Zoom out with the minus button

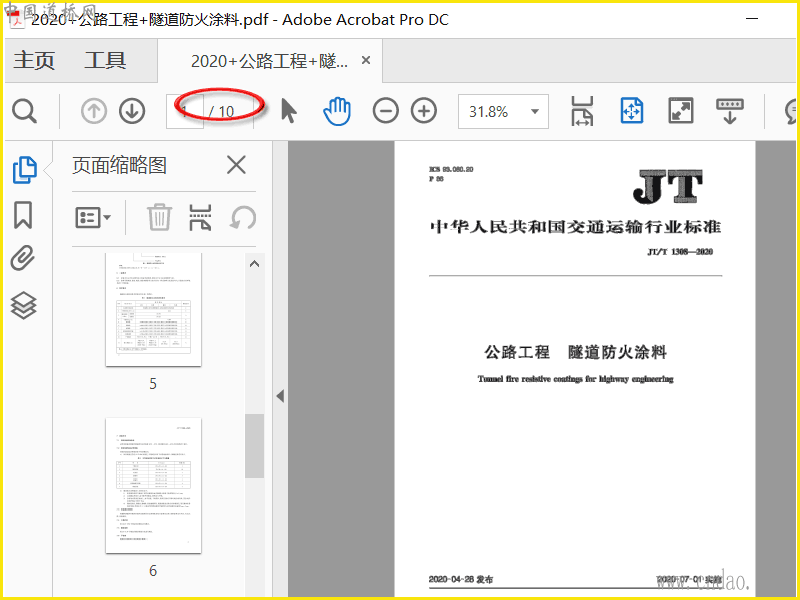click(x=386, y=111)
